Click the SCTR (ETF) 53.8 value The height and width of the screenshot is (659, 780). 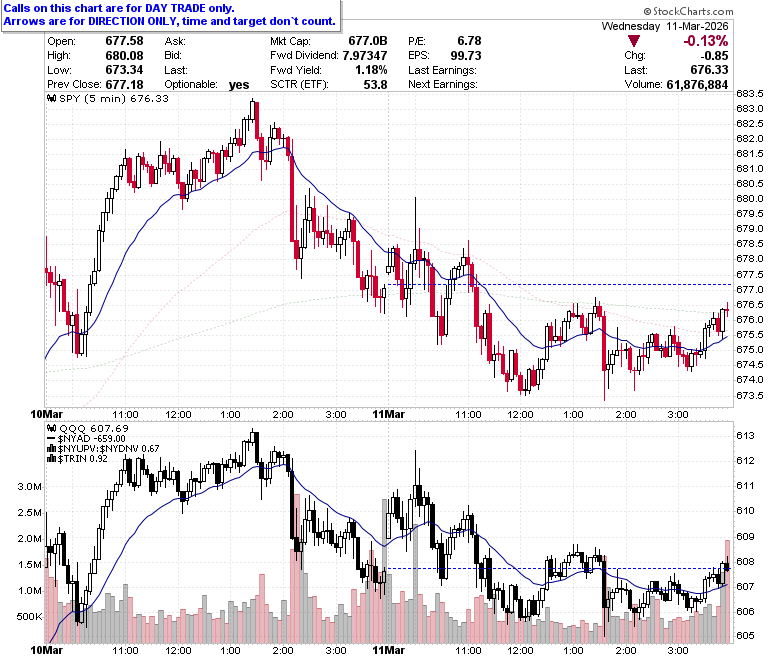375,85
